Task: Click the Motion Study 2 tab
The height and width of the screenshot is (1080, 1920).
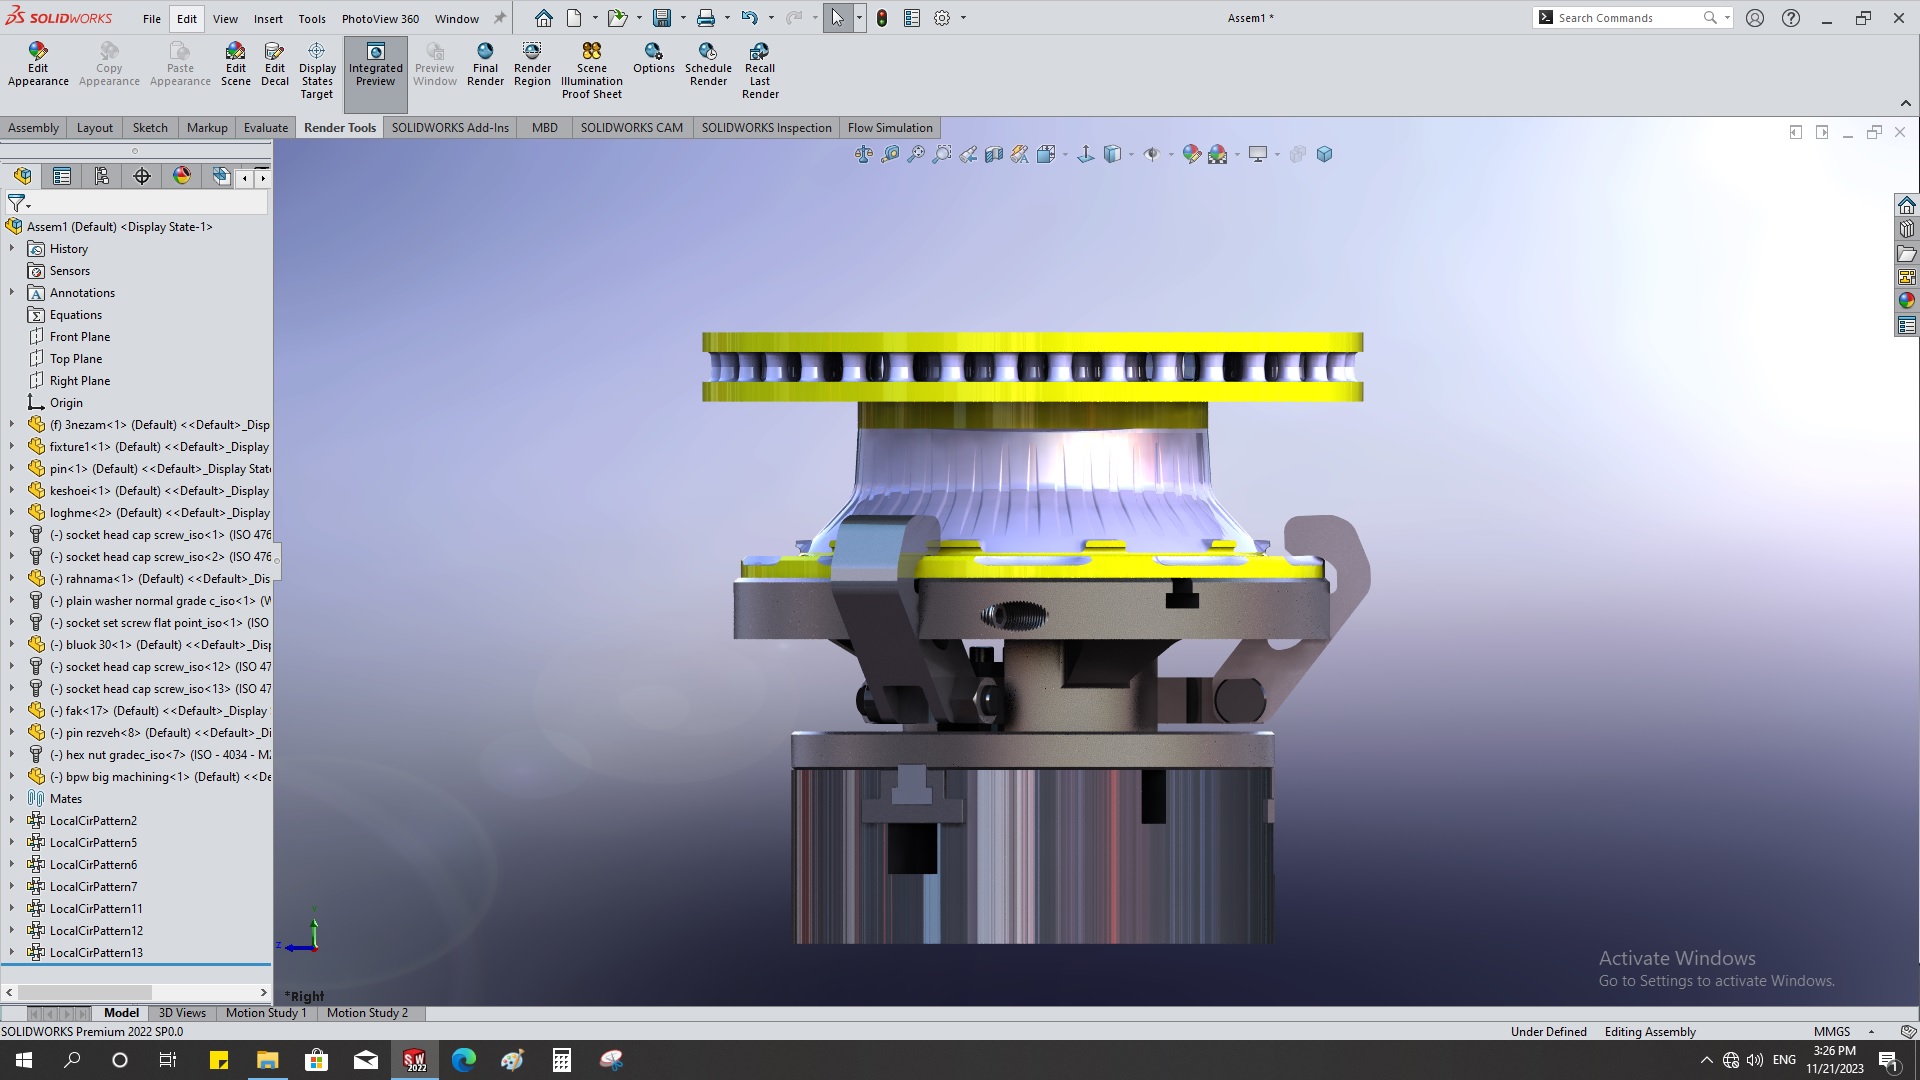Action: 367,1013
